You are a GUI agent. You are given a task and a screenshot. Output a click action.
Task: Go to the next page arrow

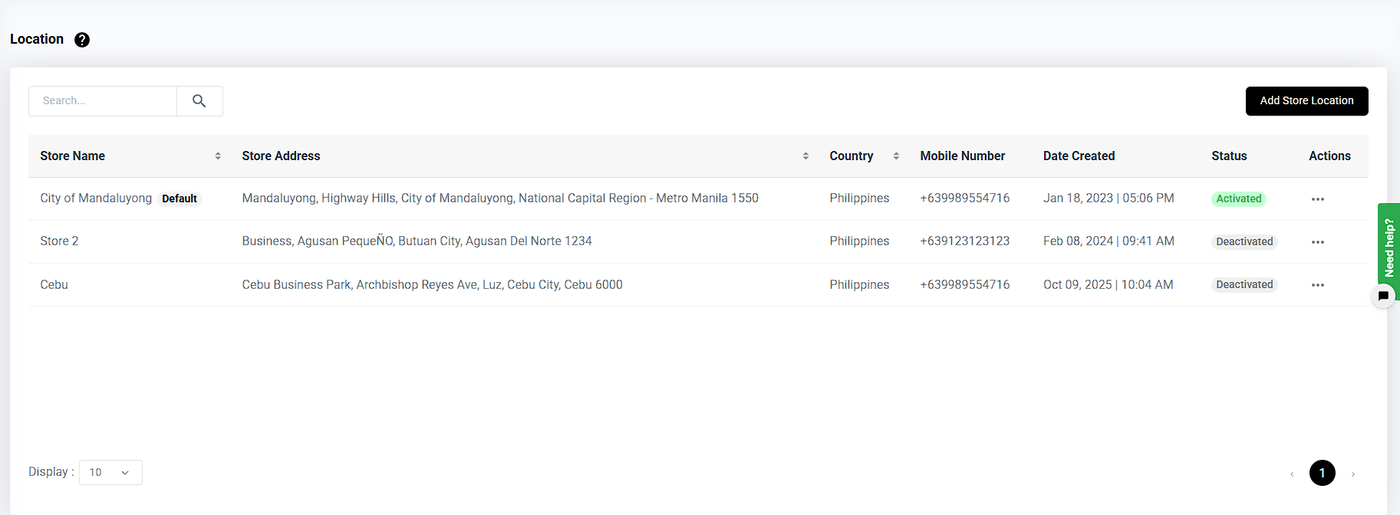(1353, 473)
